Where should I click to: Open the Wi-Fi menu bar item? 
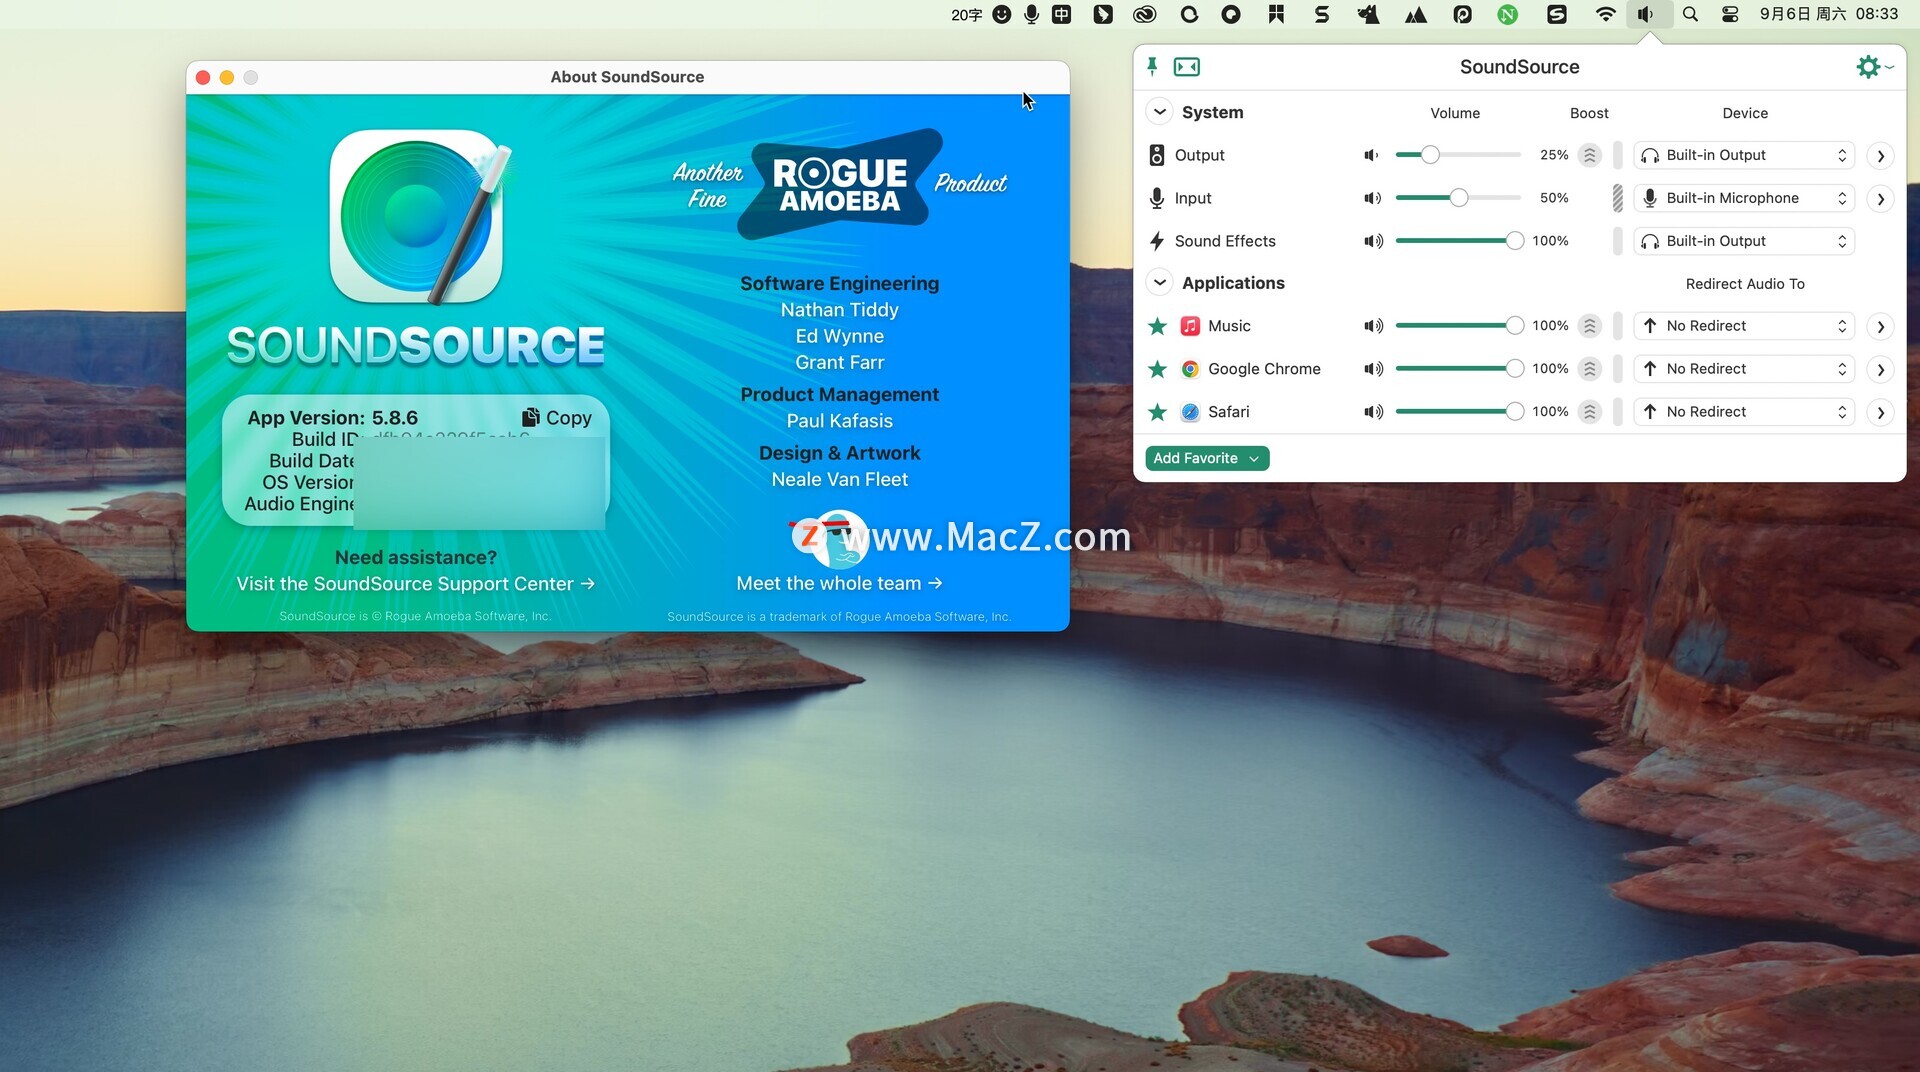(x=1605, y=14)
